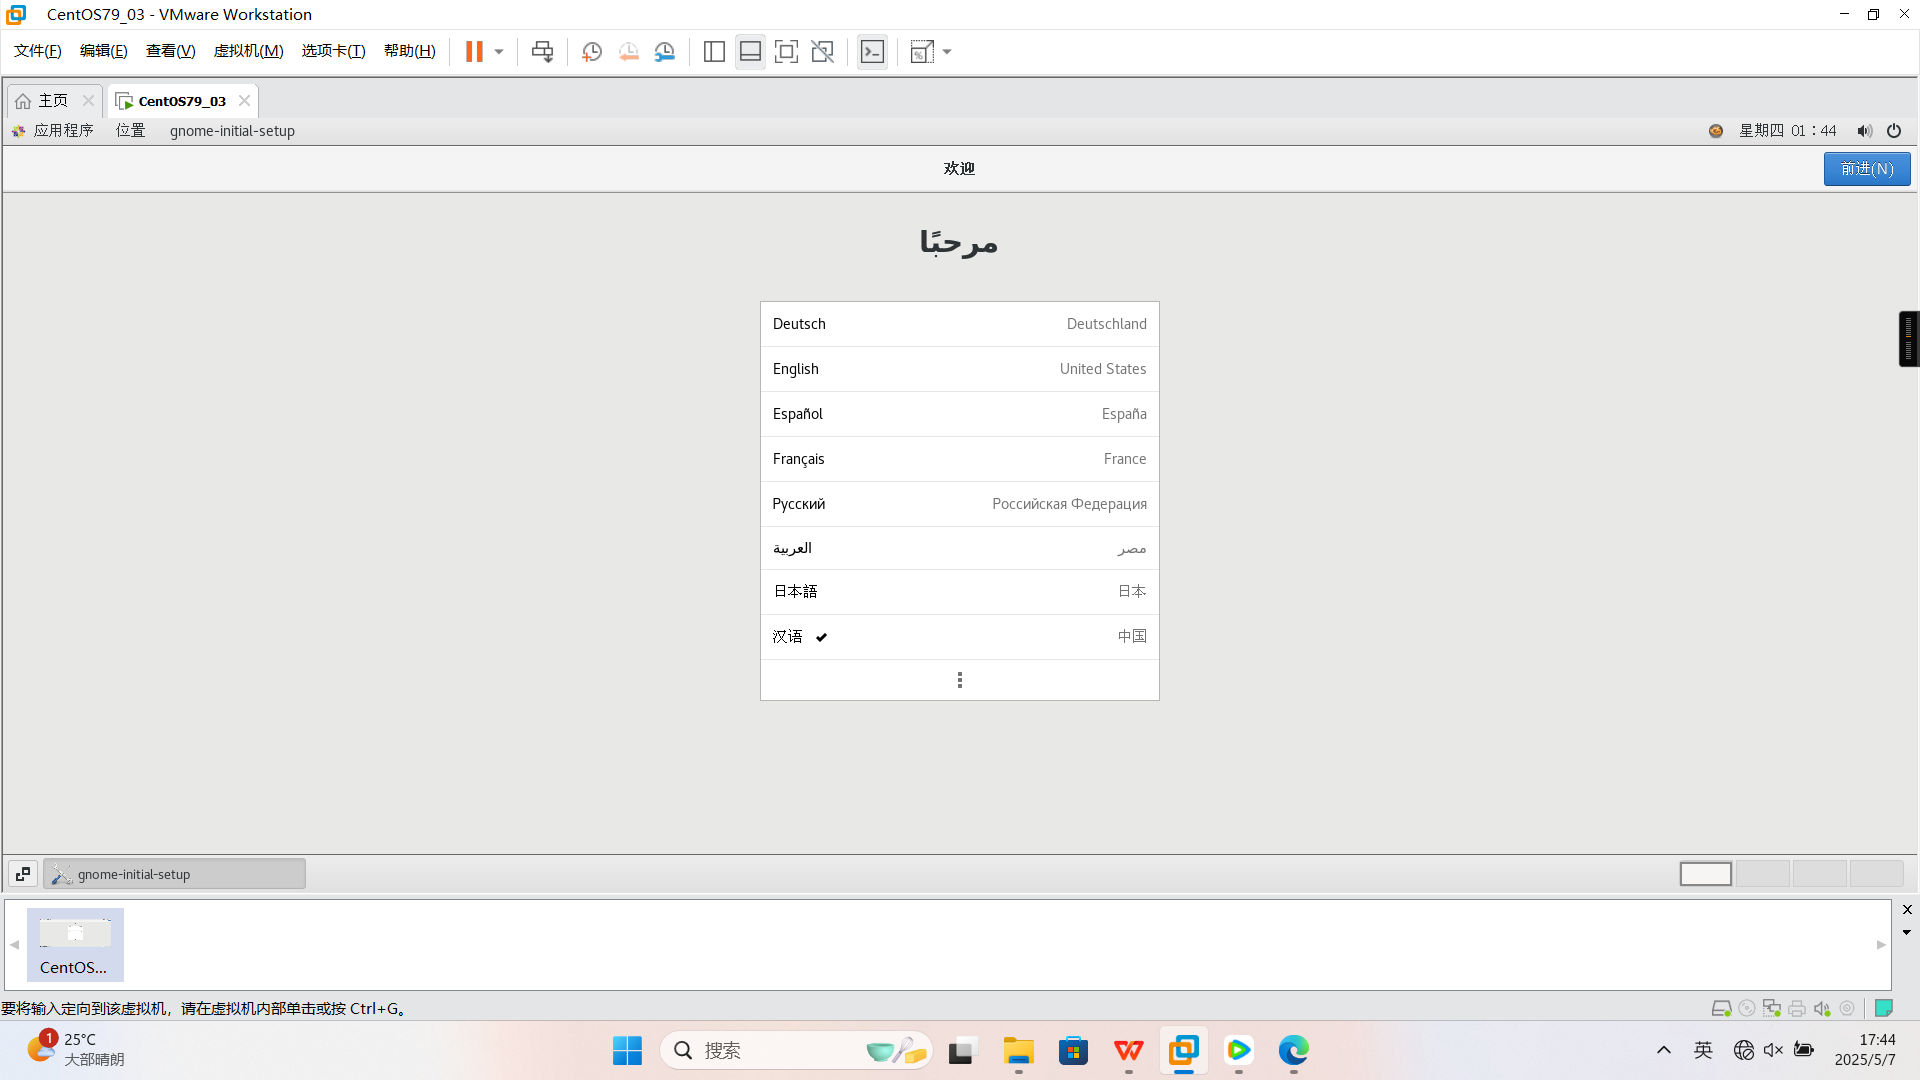The height and width of the screenshot is (1080, 1920).
Task: Open the 虚拟机(M) menu
Action: point(249,51)
